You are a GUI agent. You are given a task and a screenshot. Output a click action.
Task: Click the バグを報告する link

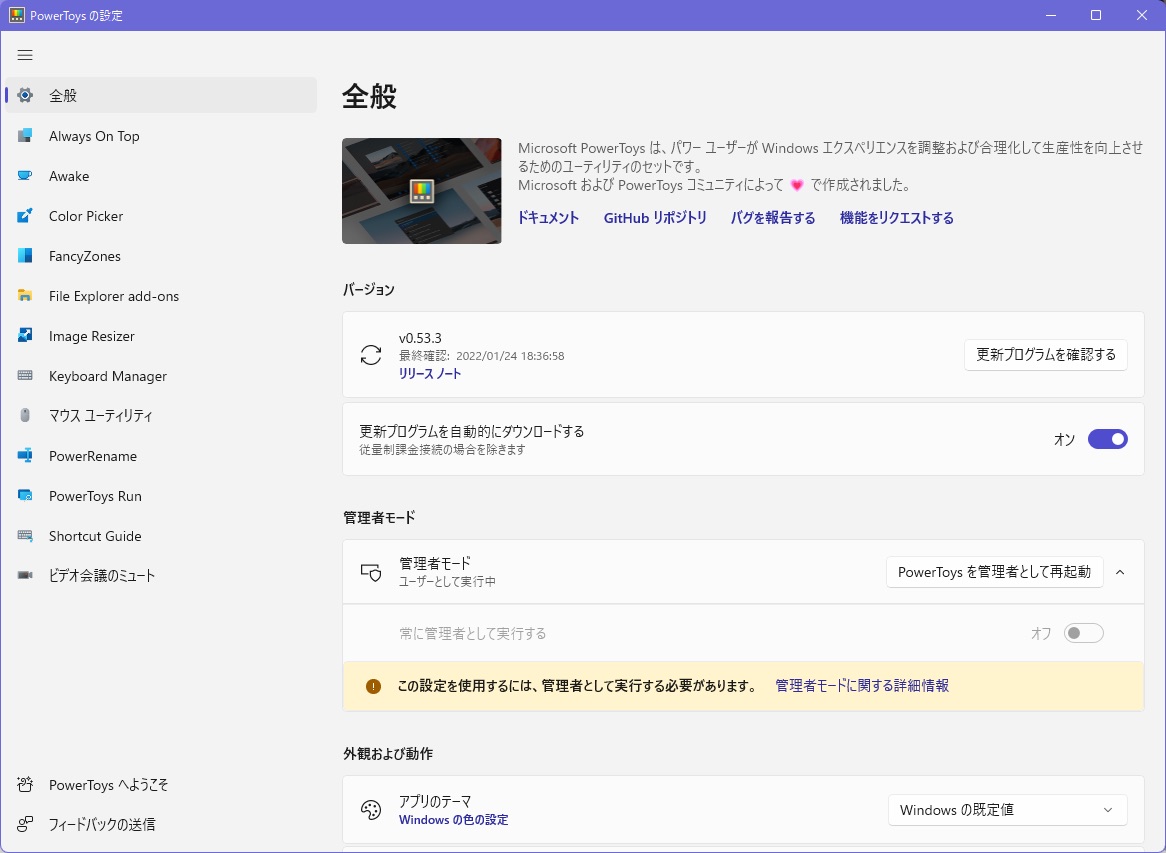[x=773, y=218]
